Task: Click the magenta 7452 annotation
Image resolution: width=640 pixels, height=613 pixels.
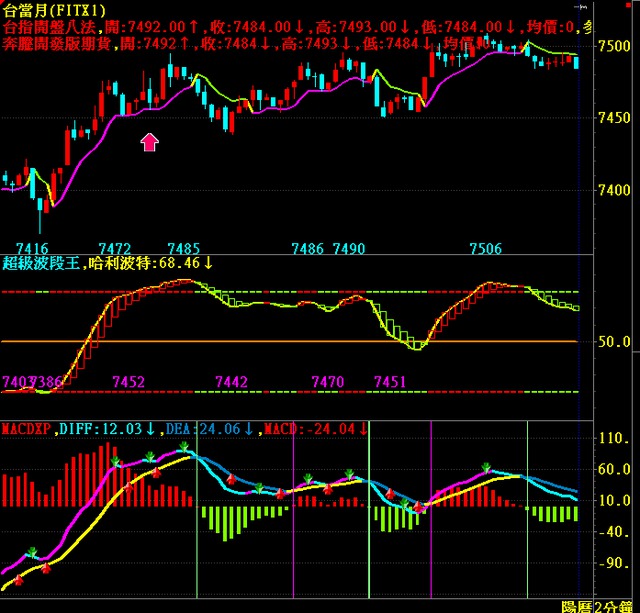Action: pos(129,382)
